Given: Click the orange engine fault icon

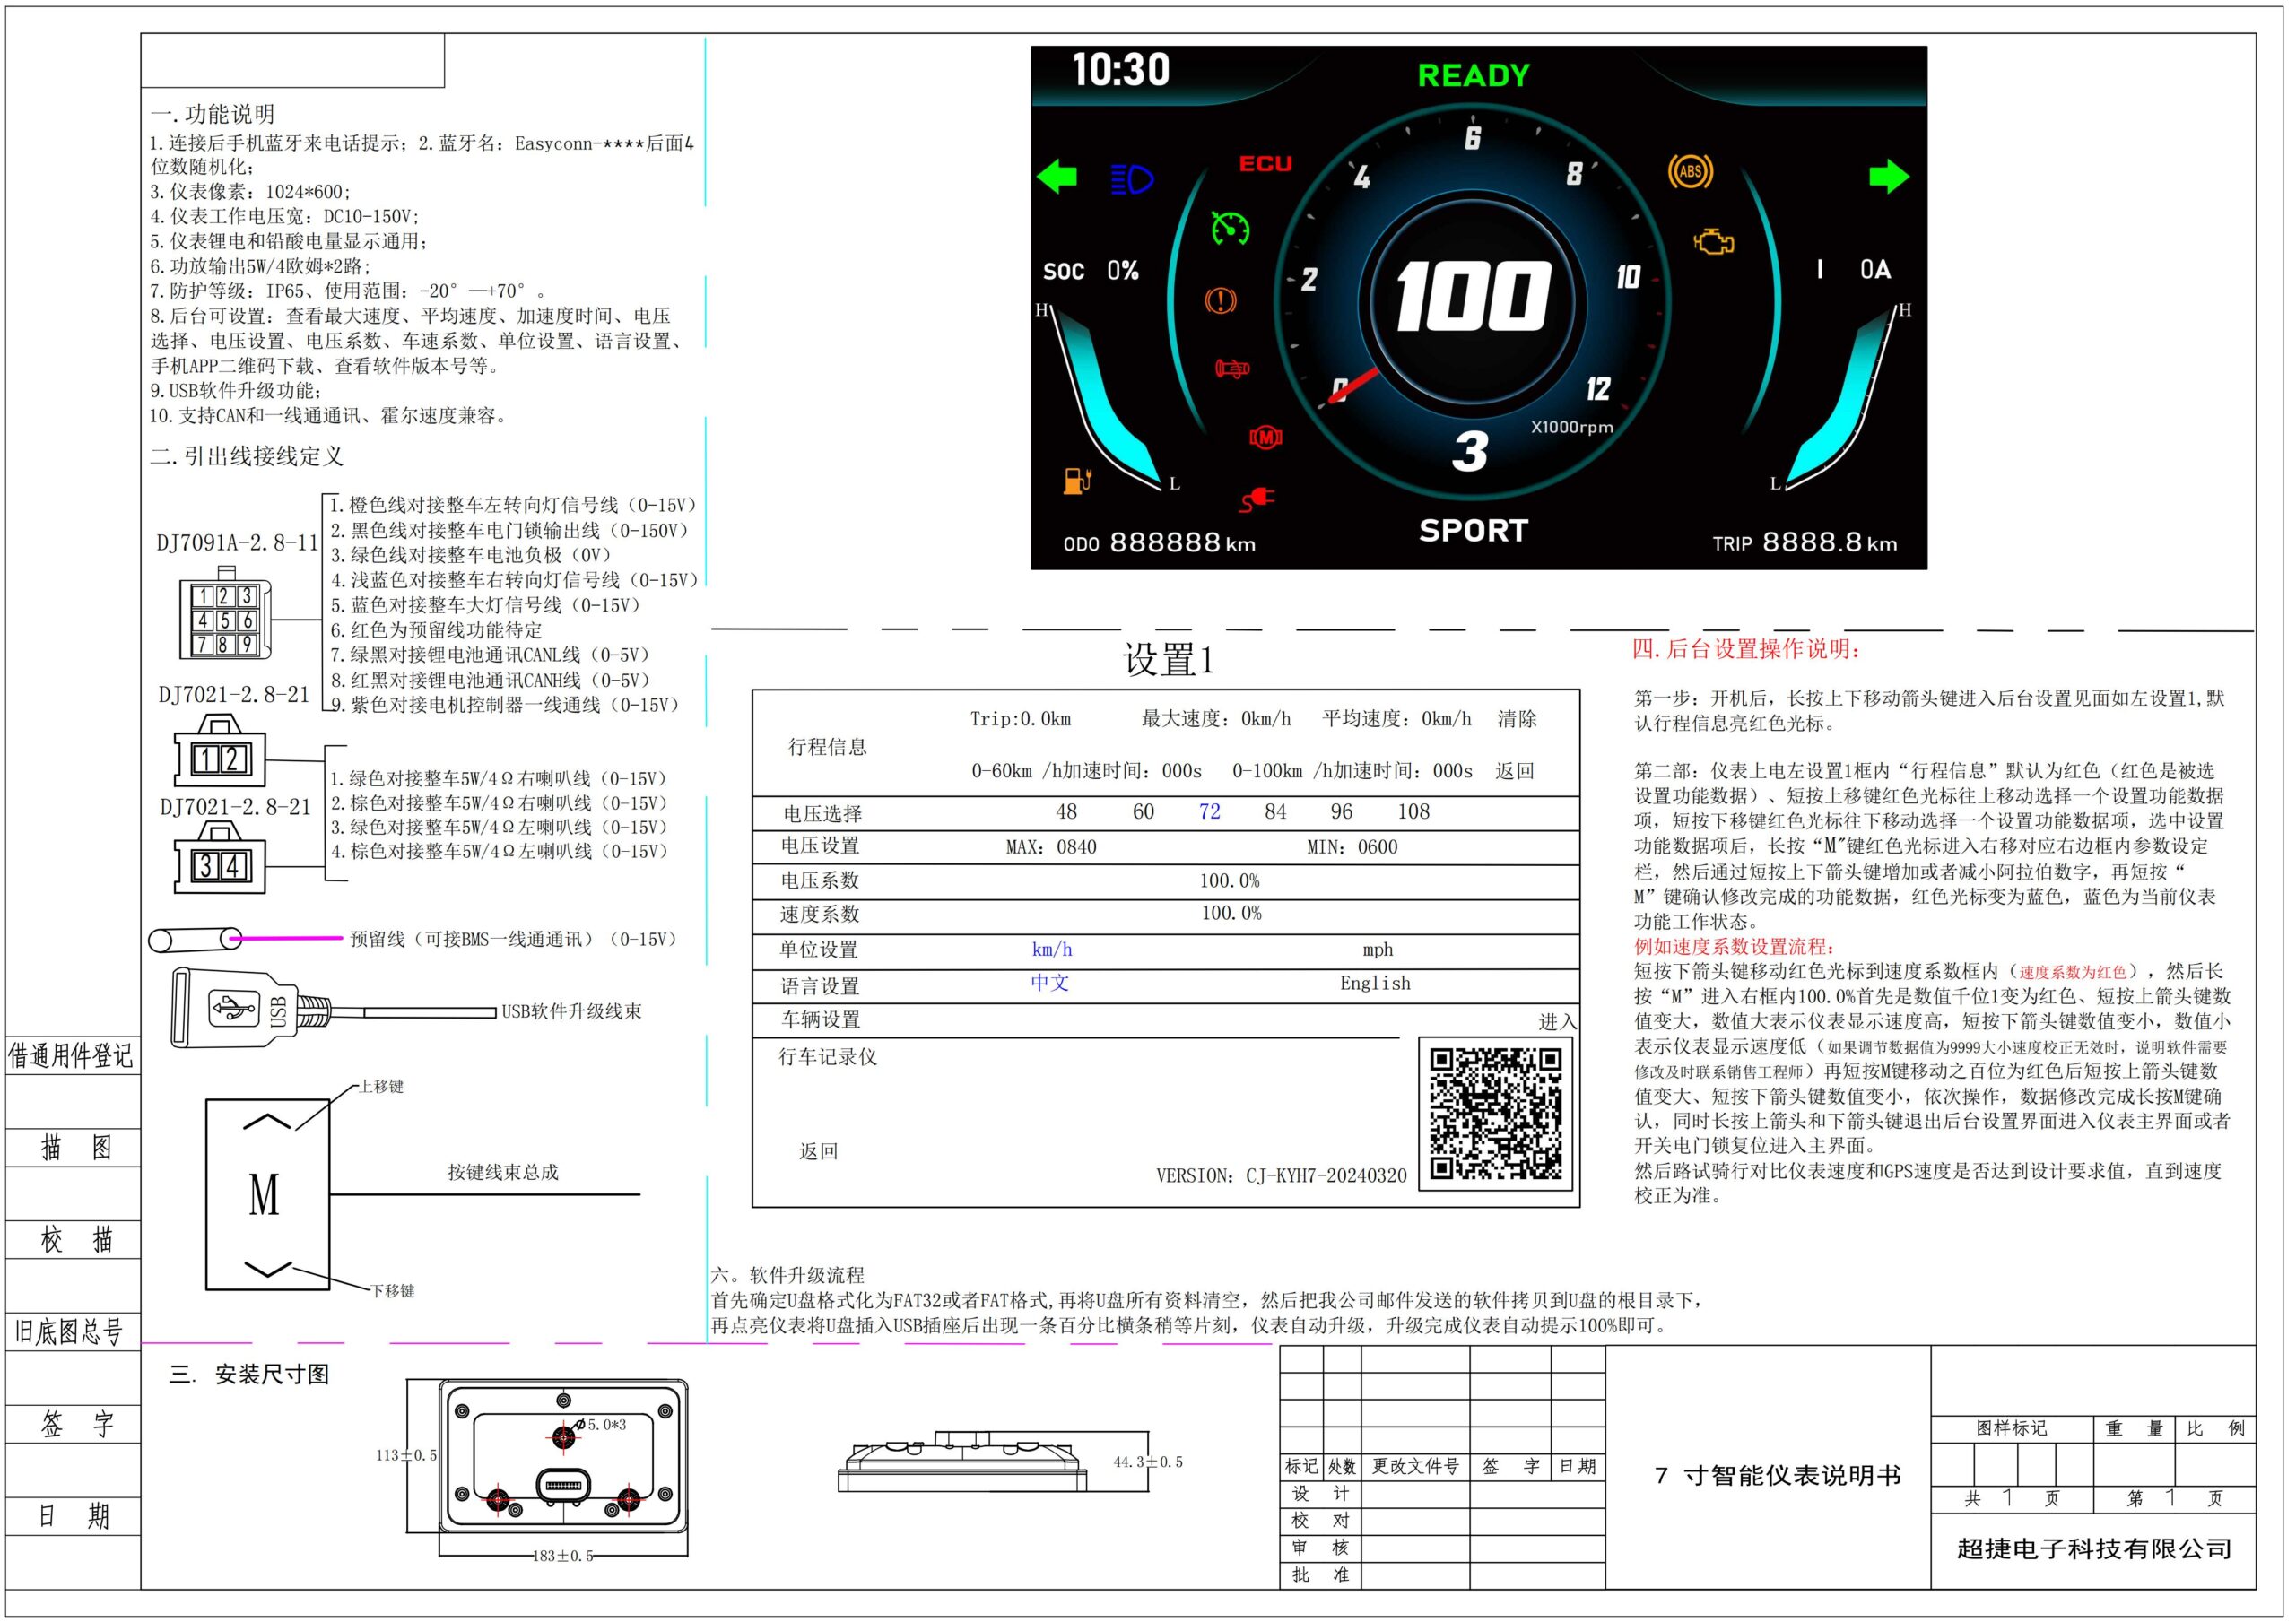Looking at the screenshot, I should 1713,241.
